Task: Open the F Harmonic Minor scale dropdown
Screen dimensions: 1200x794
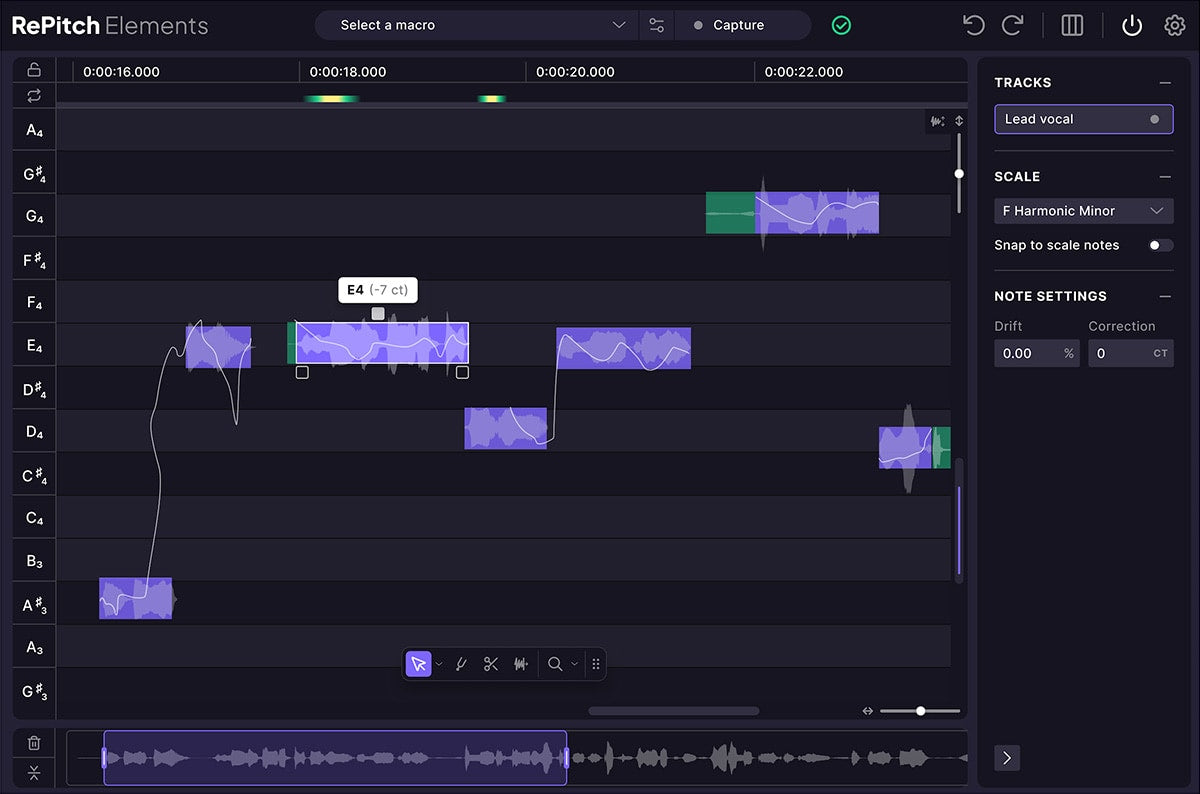Action: [1083, 211]
